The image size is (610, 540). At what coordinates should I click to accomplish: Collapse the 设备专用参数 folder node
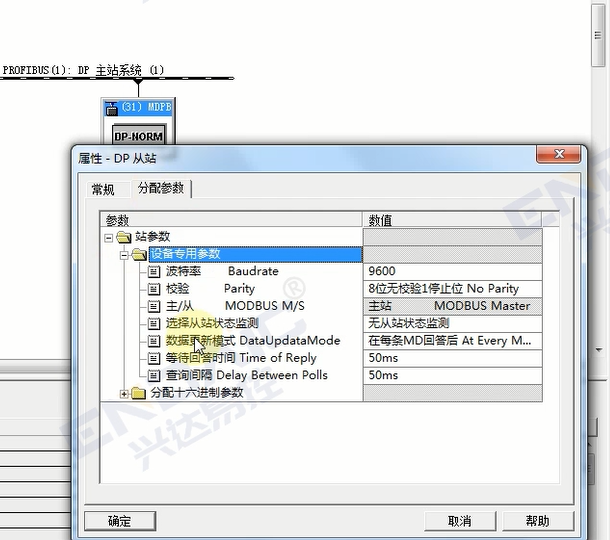click(x=124, y=256)
